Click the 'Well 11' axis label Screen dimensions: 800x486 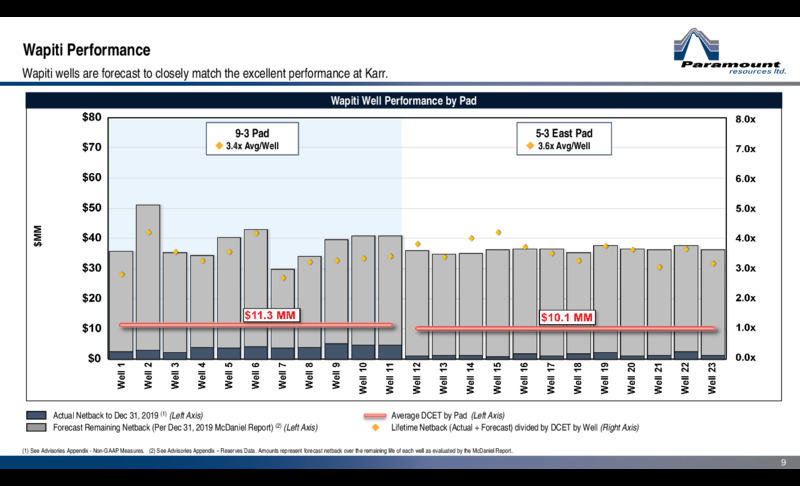click(390, 378)
